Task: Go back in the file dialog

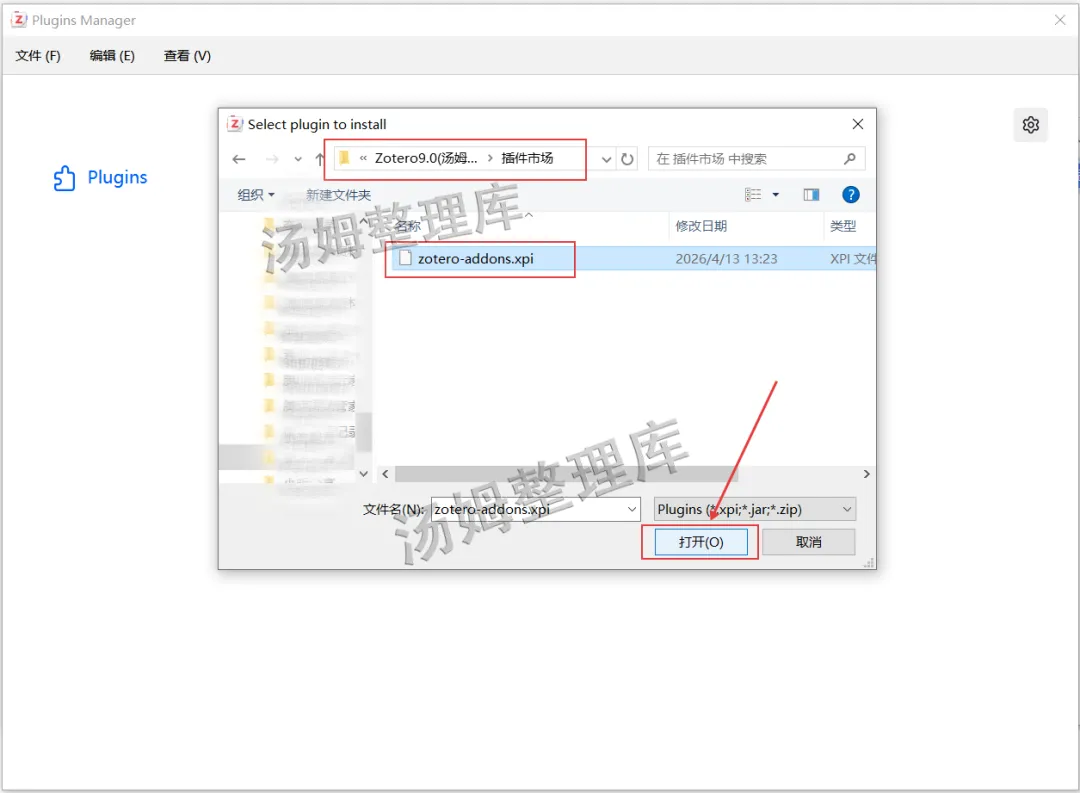Action: click(x=239, y=159)
